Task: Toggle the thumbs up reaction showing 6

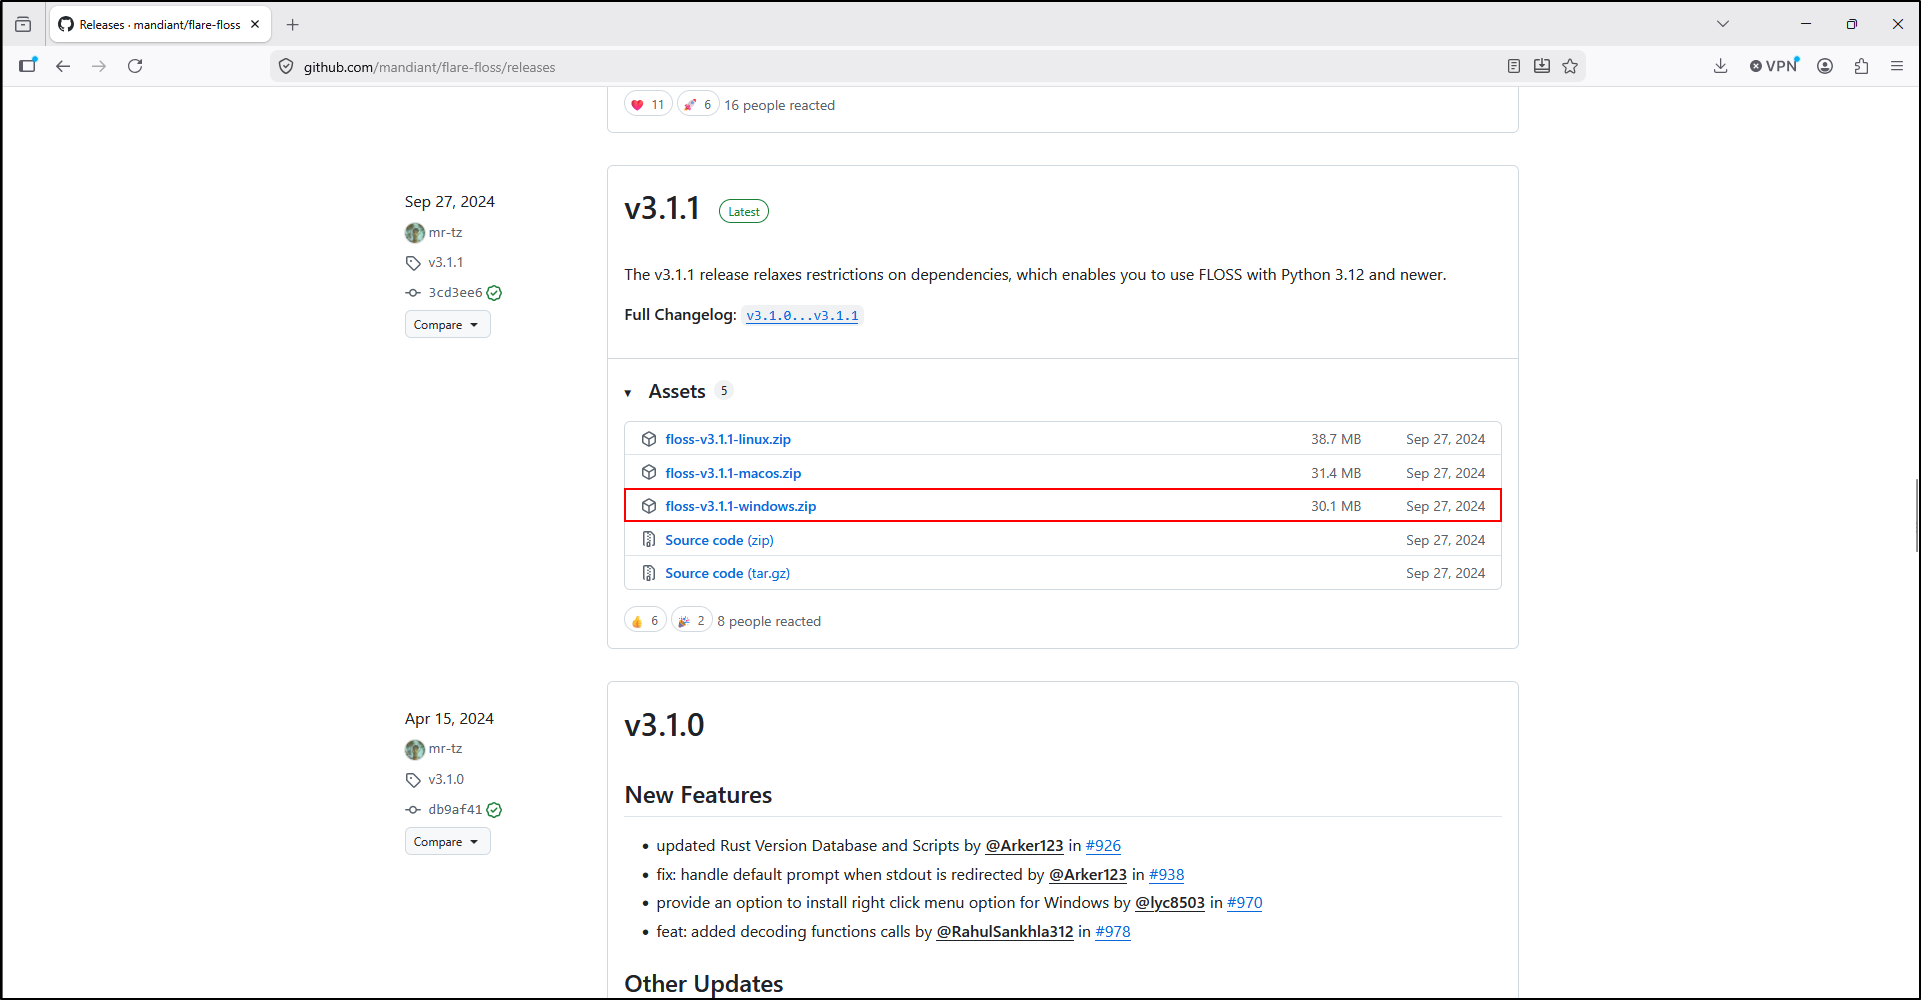Action: [x=645, y=620]
